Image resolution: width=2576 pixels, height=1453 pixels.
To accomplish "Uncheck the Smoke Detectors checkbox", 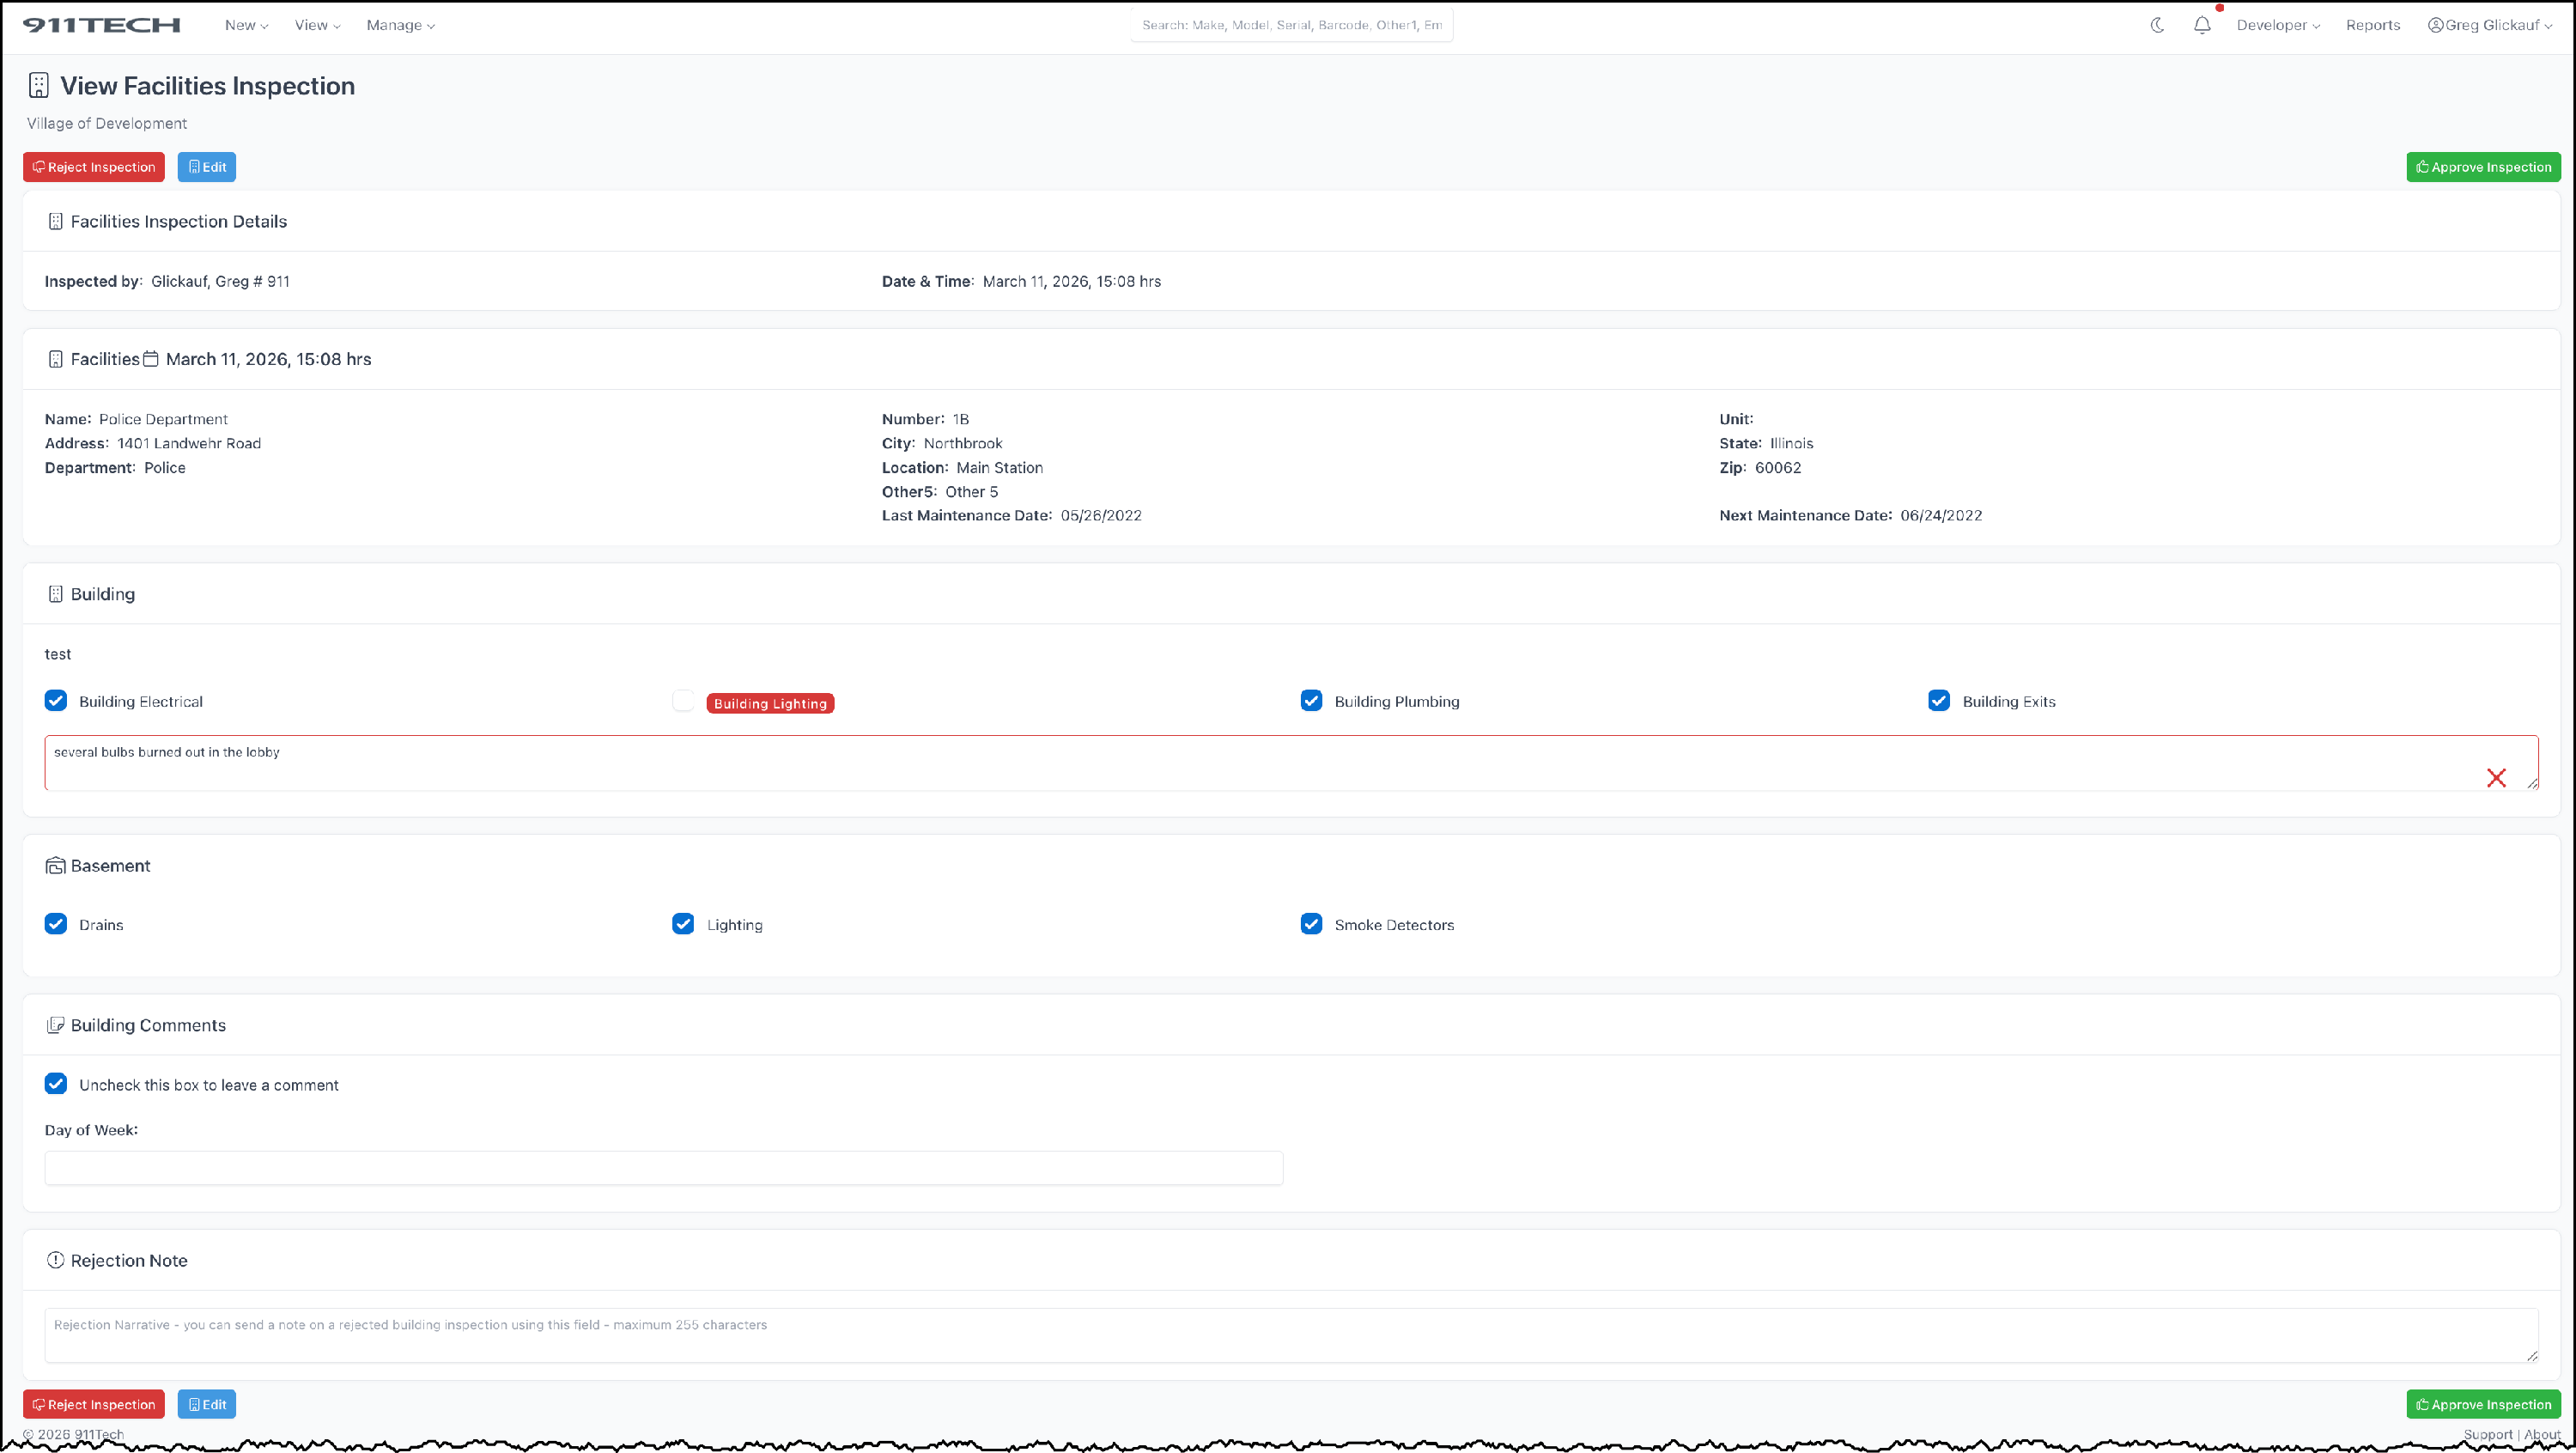I will [1311, 924].
